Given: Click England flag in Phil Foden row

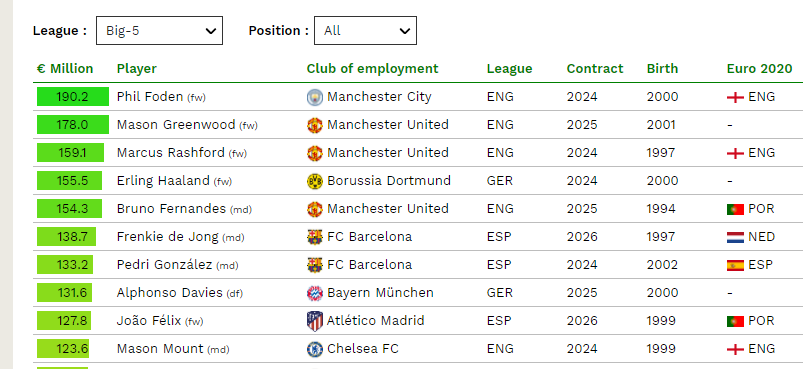Looking at the screenshot, I should tap(735, 97).
